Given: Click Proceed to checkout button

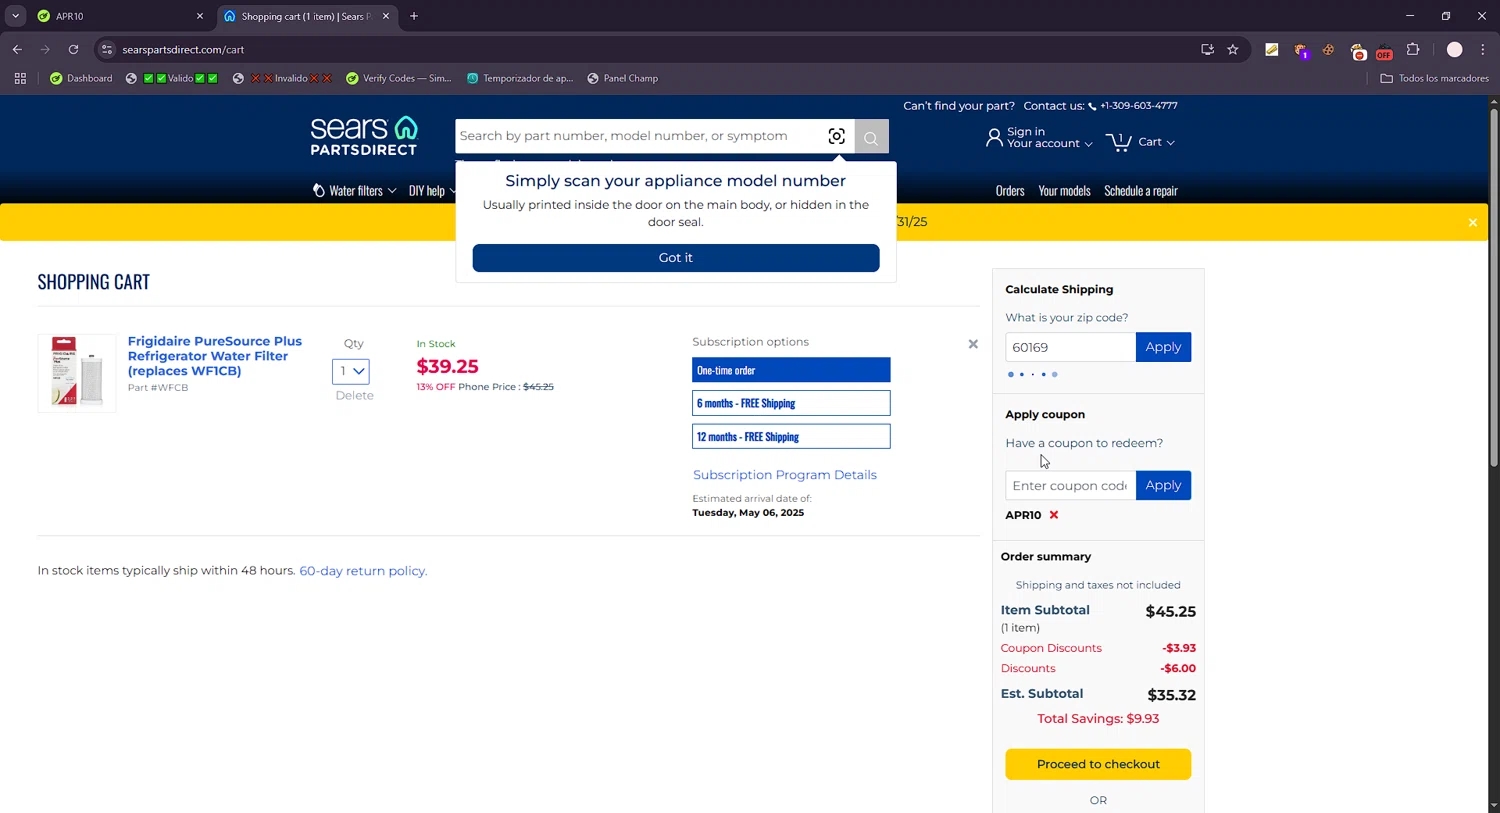Looking at the screenshot, I should coord(1097,764).
